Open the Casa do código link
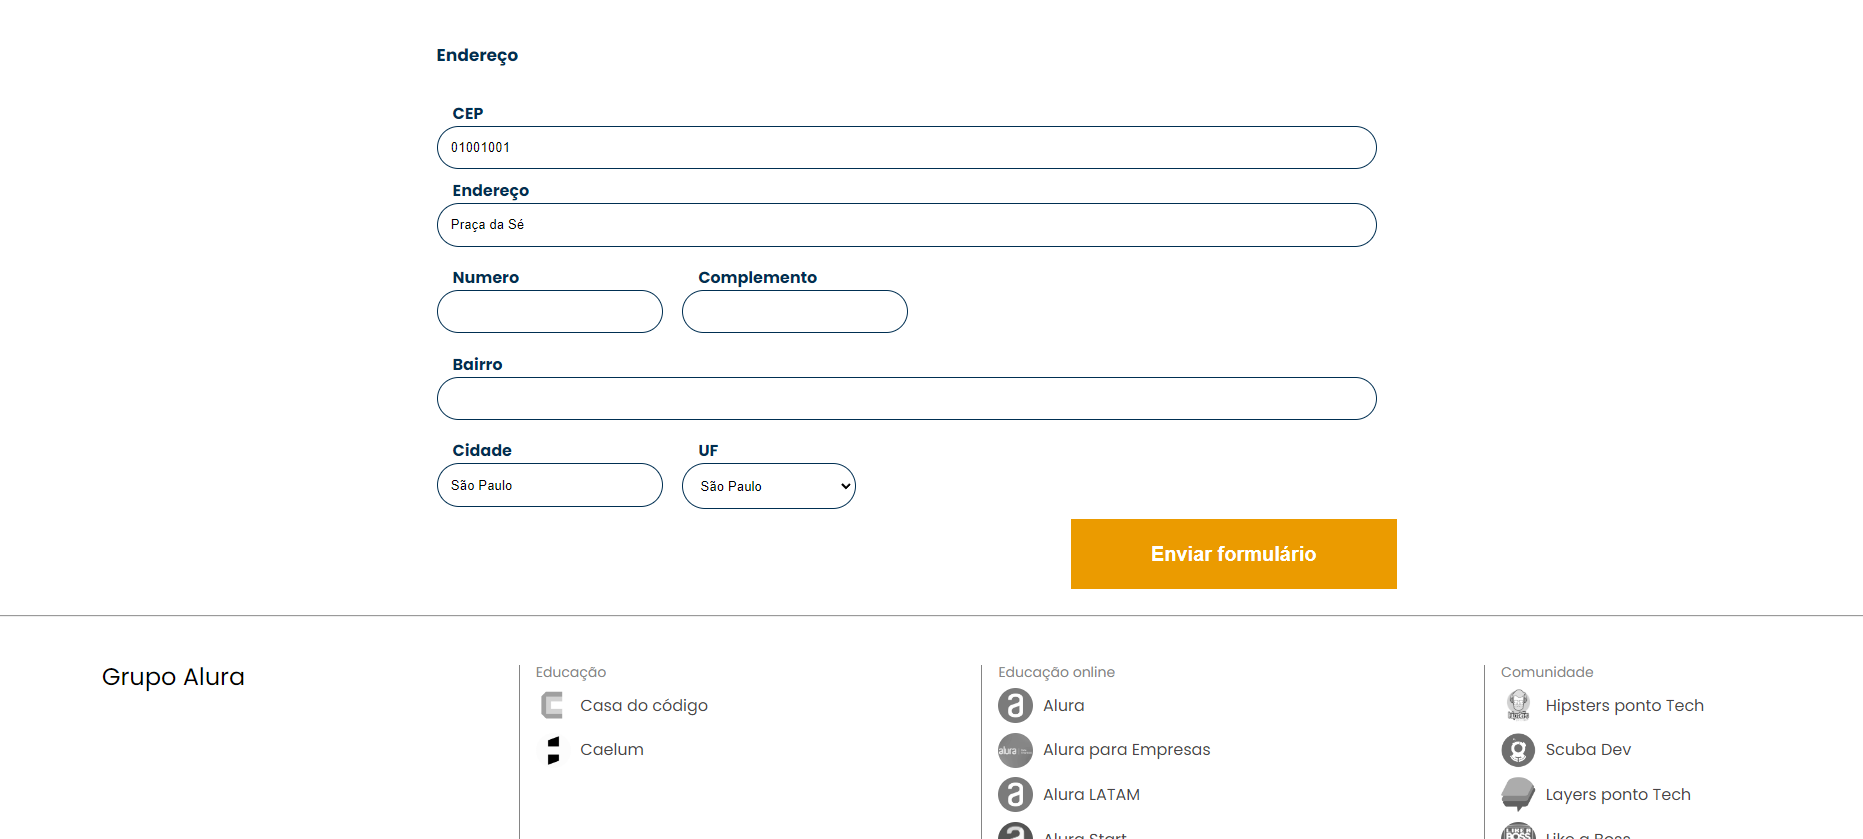 [x=644, y=706]
